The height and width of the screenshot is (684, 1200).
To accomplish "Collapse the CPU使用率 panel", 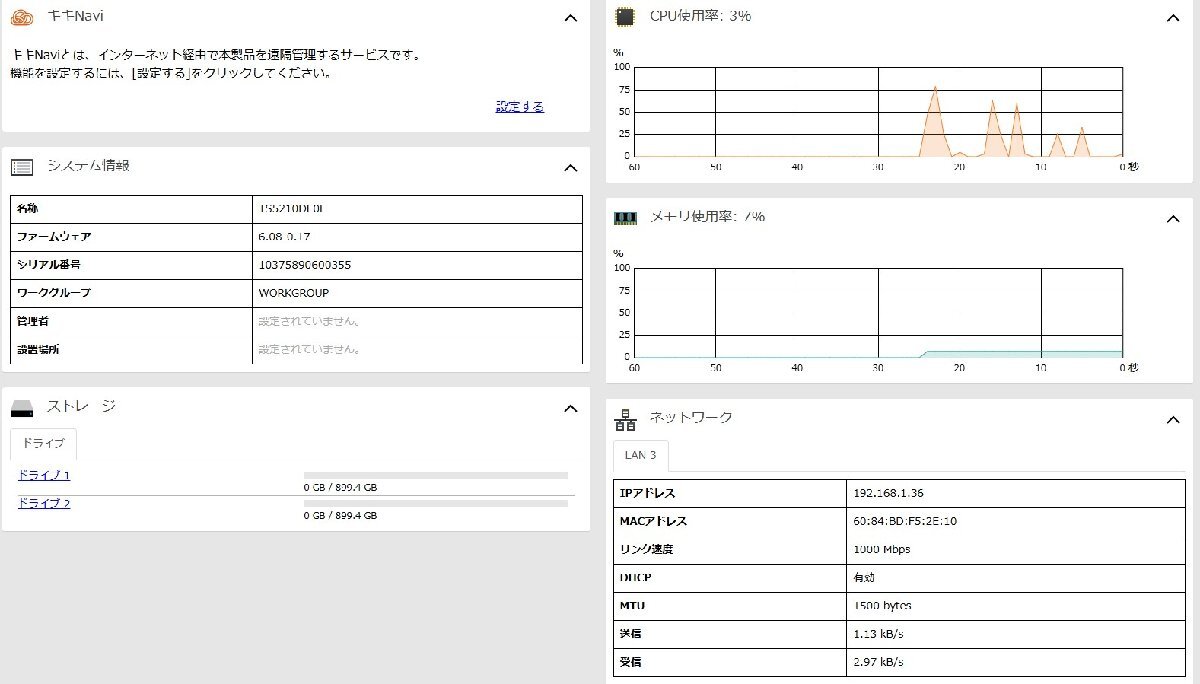I will pyautogui.click(x=1174, y=17).
